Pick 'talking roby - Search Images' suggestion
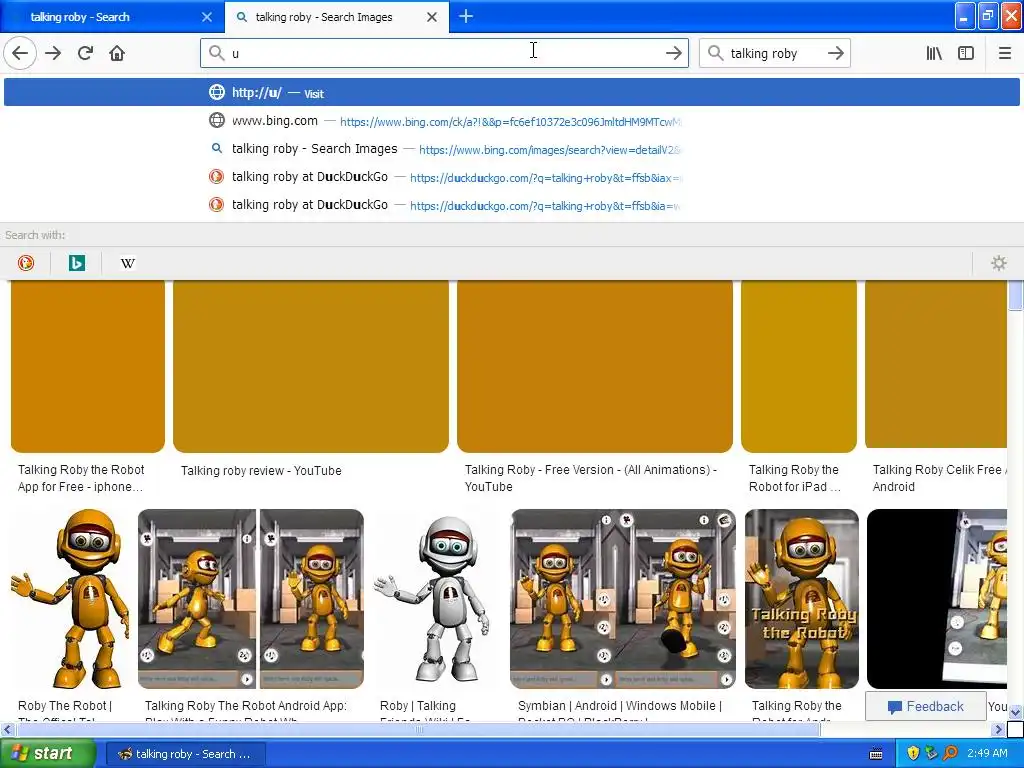Viewport: 1024px width, 768px height. [512, 149]
